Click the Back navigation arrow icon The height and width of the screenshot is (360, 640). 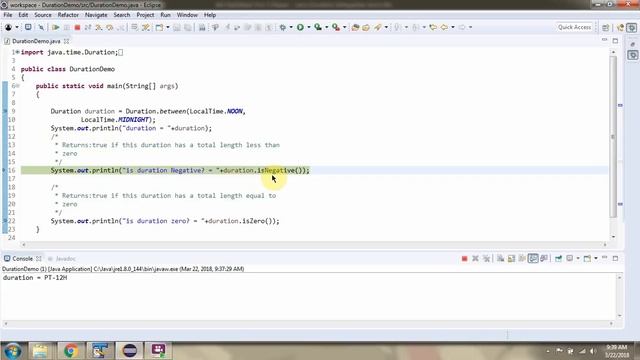coord(444,27)
